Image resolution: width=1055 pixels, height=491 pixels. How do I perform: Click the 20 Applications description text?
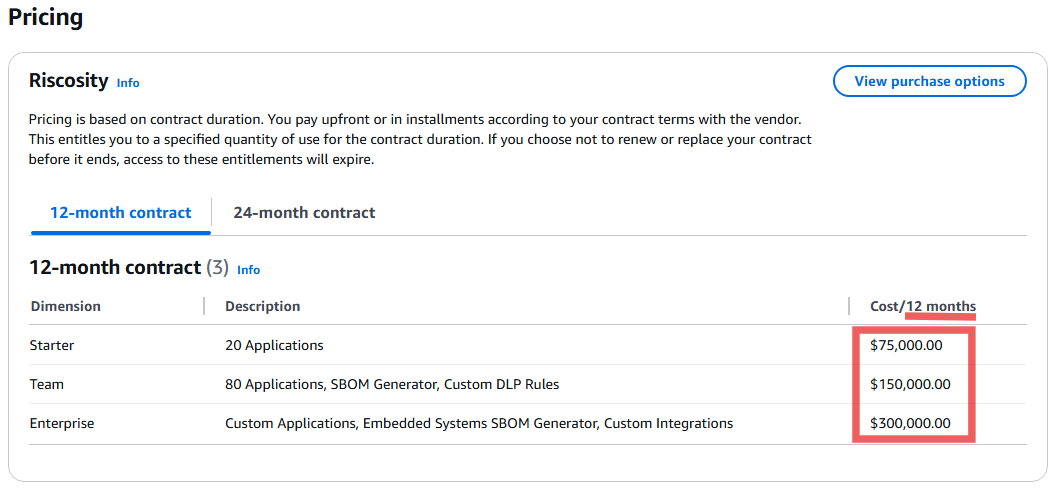(x=274, y=346)
